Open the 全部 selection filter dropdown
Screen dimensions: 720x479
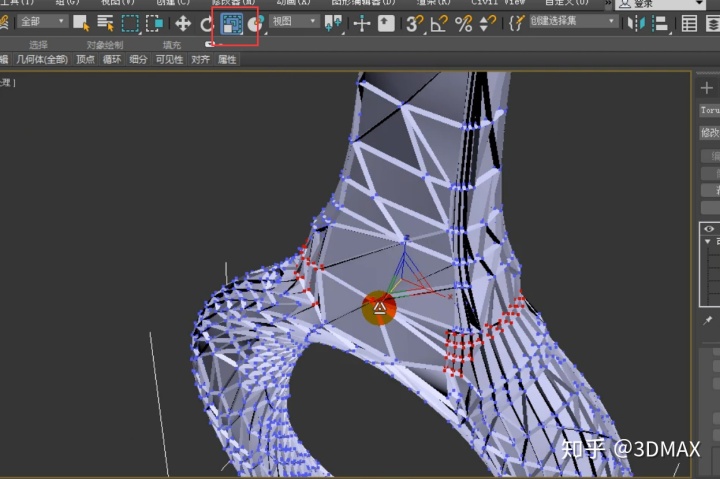click(x=43, y=22)
